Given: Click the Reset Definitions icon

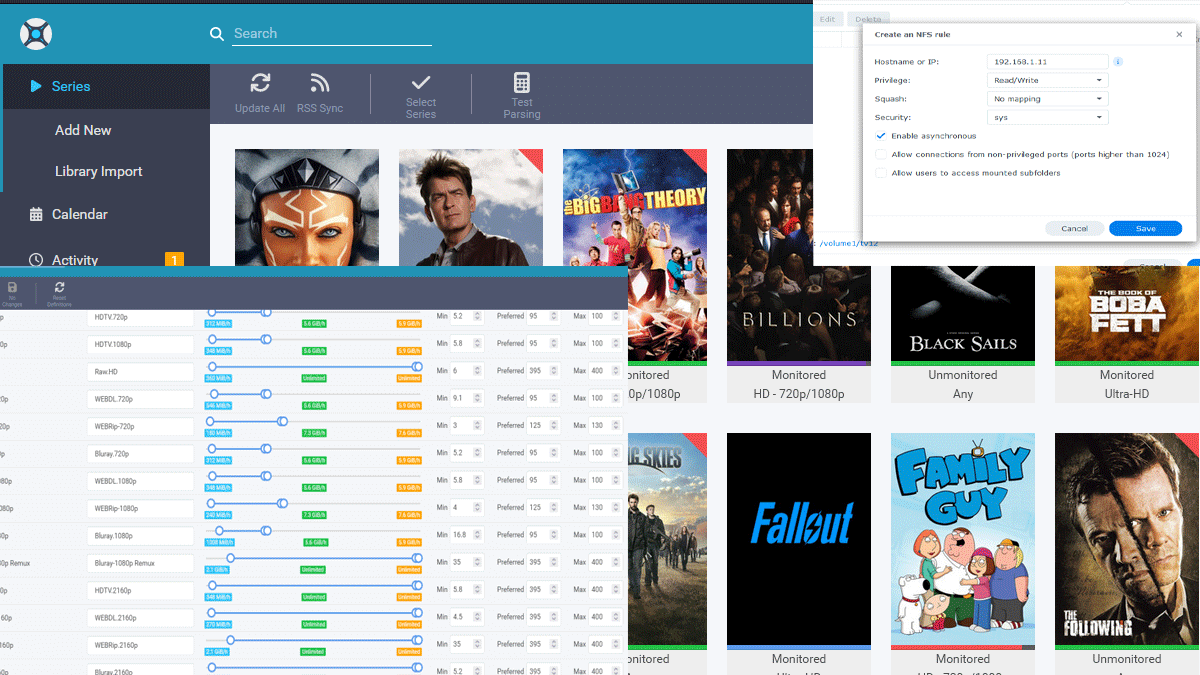Looking at the screenshot, I should point(59,288).
